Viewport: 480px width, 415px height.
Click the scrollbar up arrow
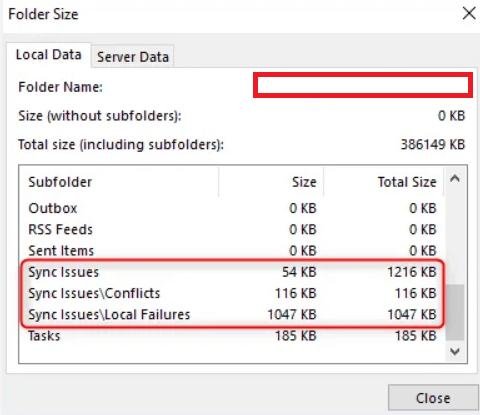pyautogui.click(x=455, y=179)
